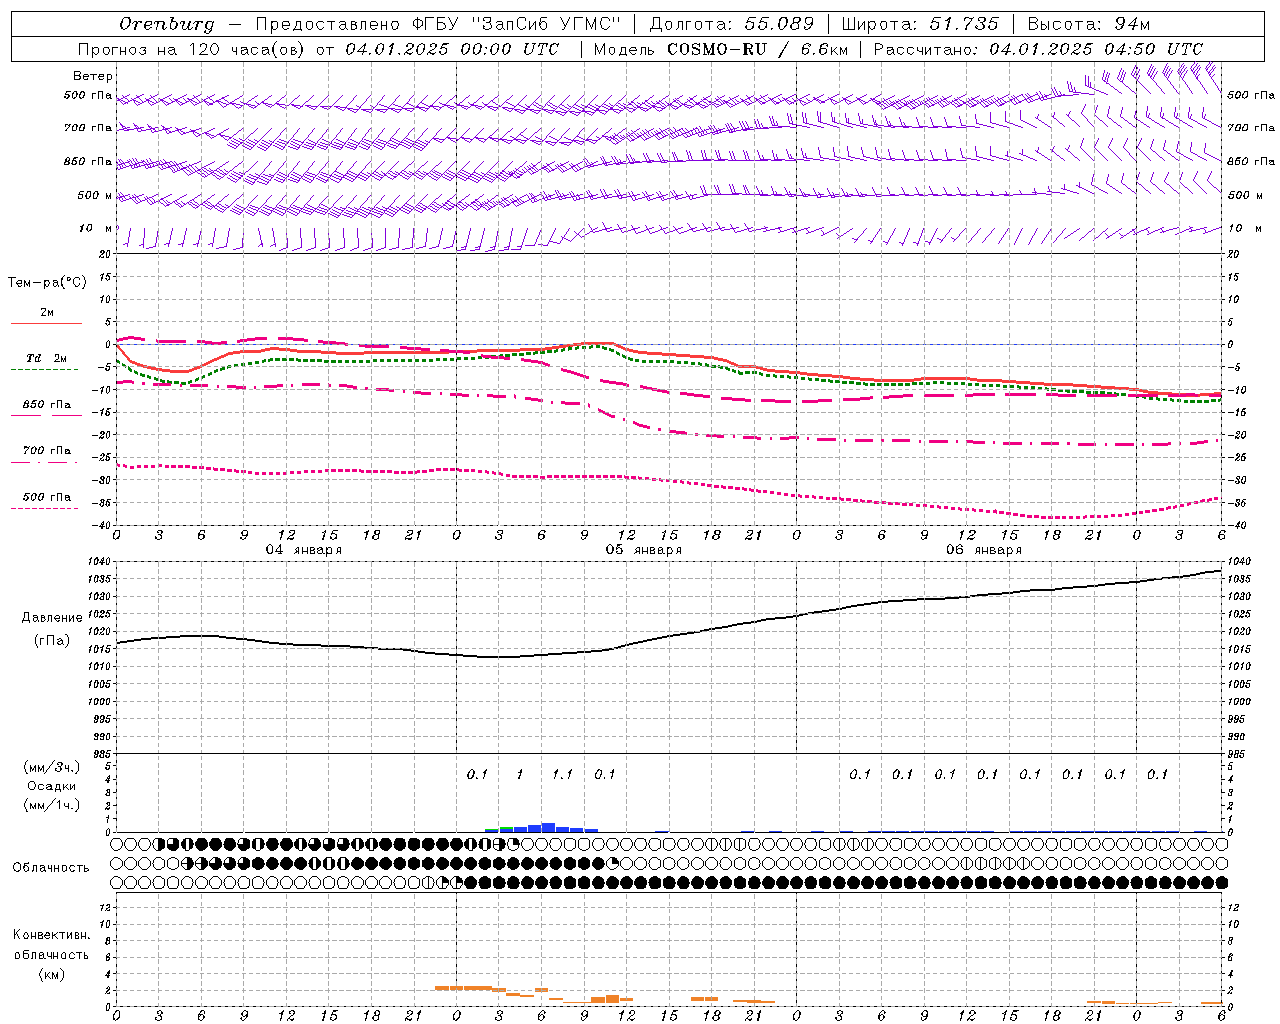1280x1024 pixels.
Task: Click the 'Широта: 51.735' latitude value
Action: tap(920, 24)
